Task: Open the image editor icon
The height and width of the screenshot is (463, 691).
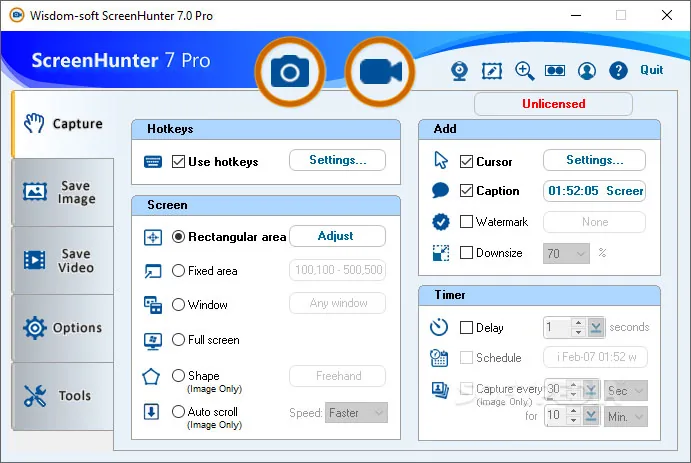Action: click(x=492, y=71)
